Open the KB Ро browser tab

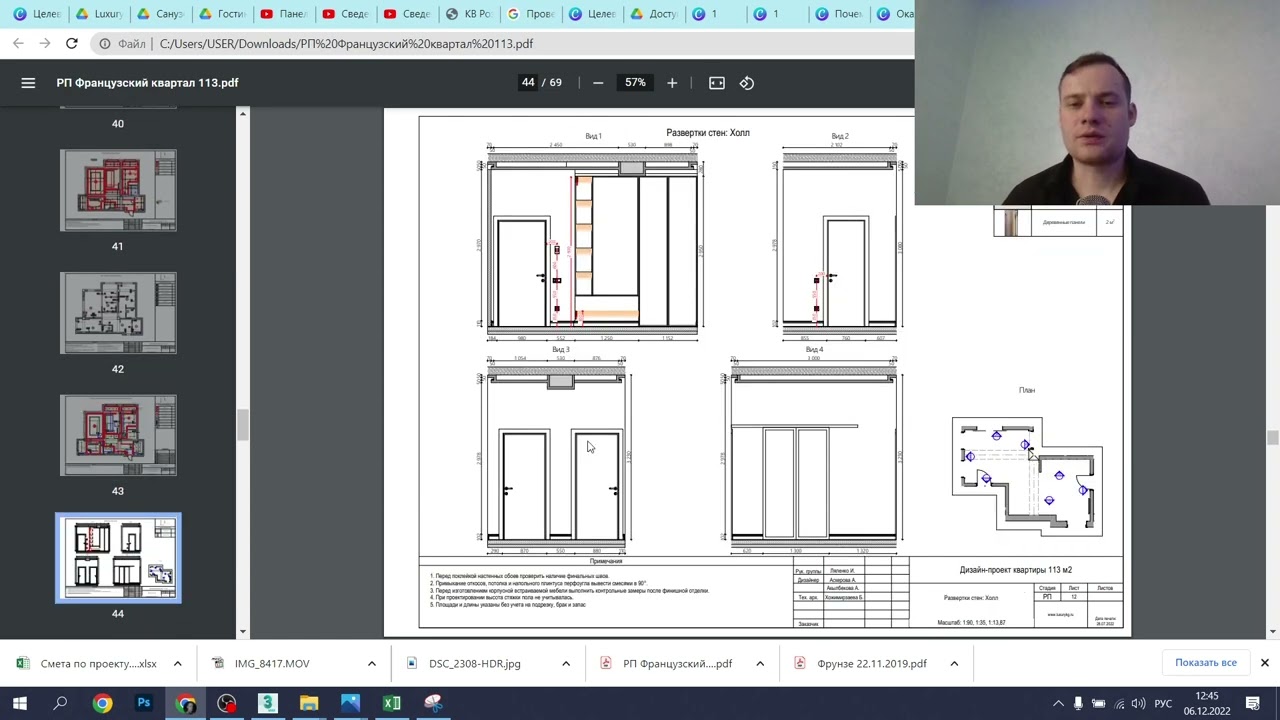[x=468, y=14]
